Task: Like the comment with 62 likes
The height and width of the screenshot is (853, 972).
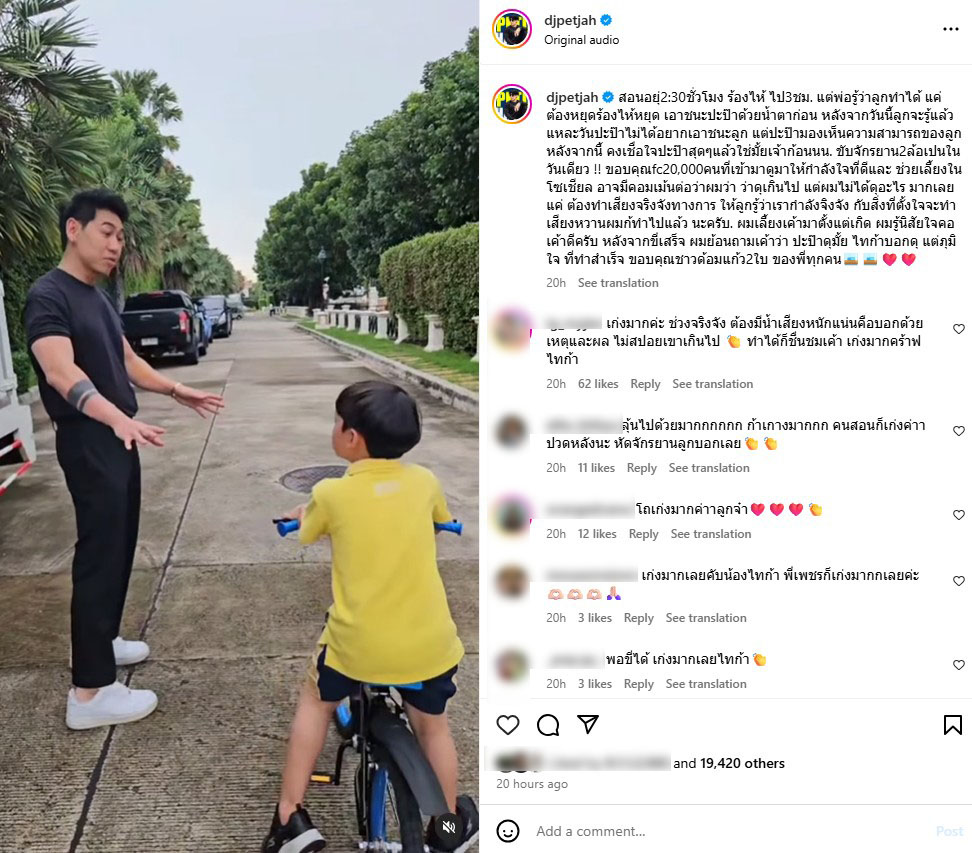Action: (959, 329)
